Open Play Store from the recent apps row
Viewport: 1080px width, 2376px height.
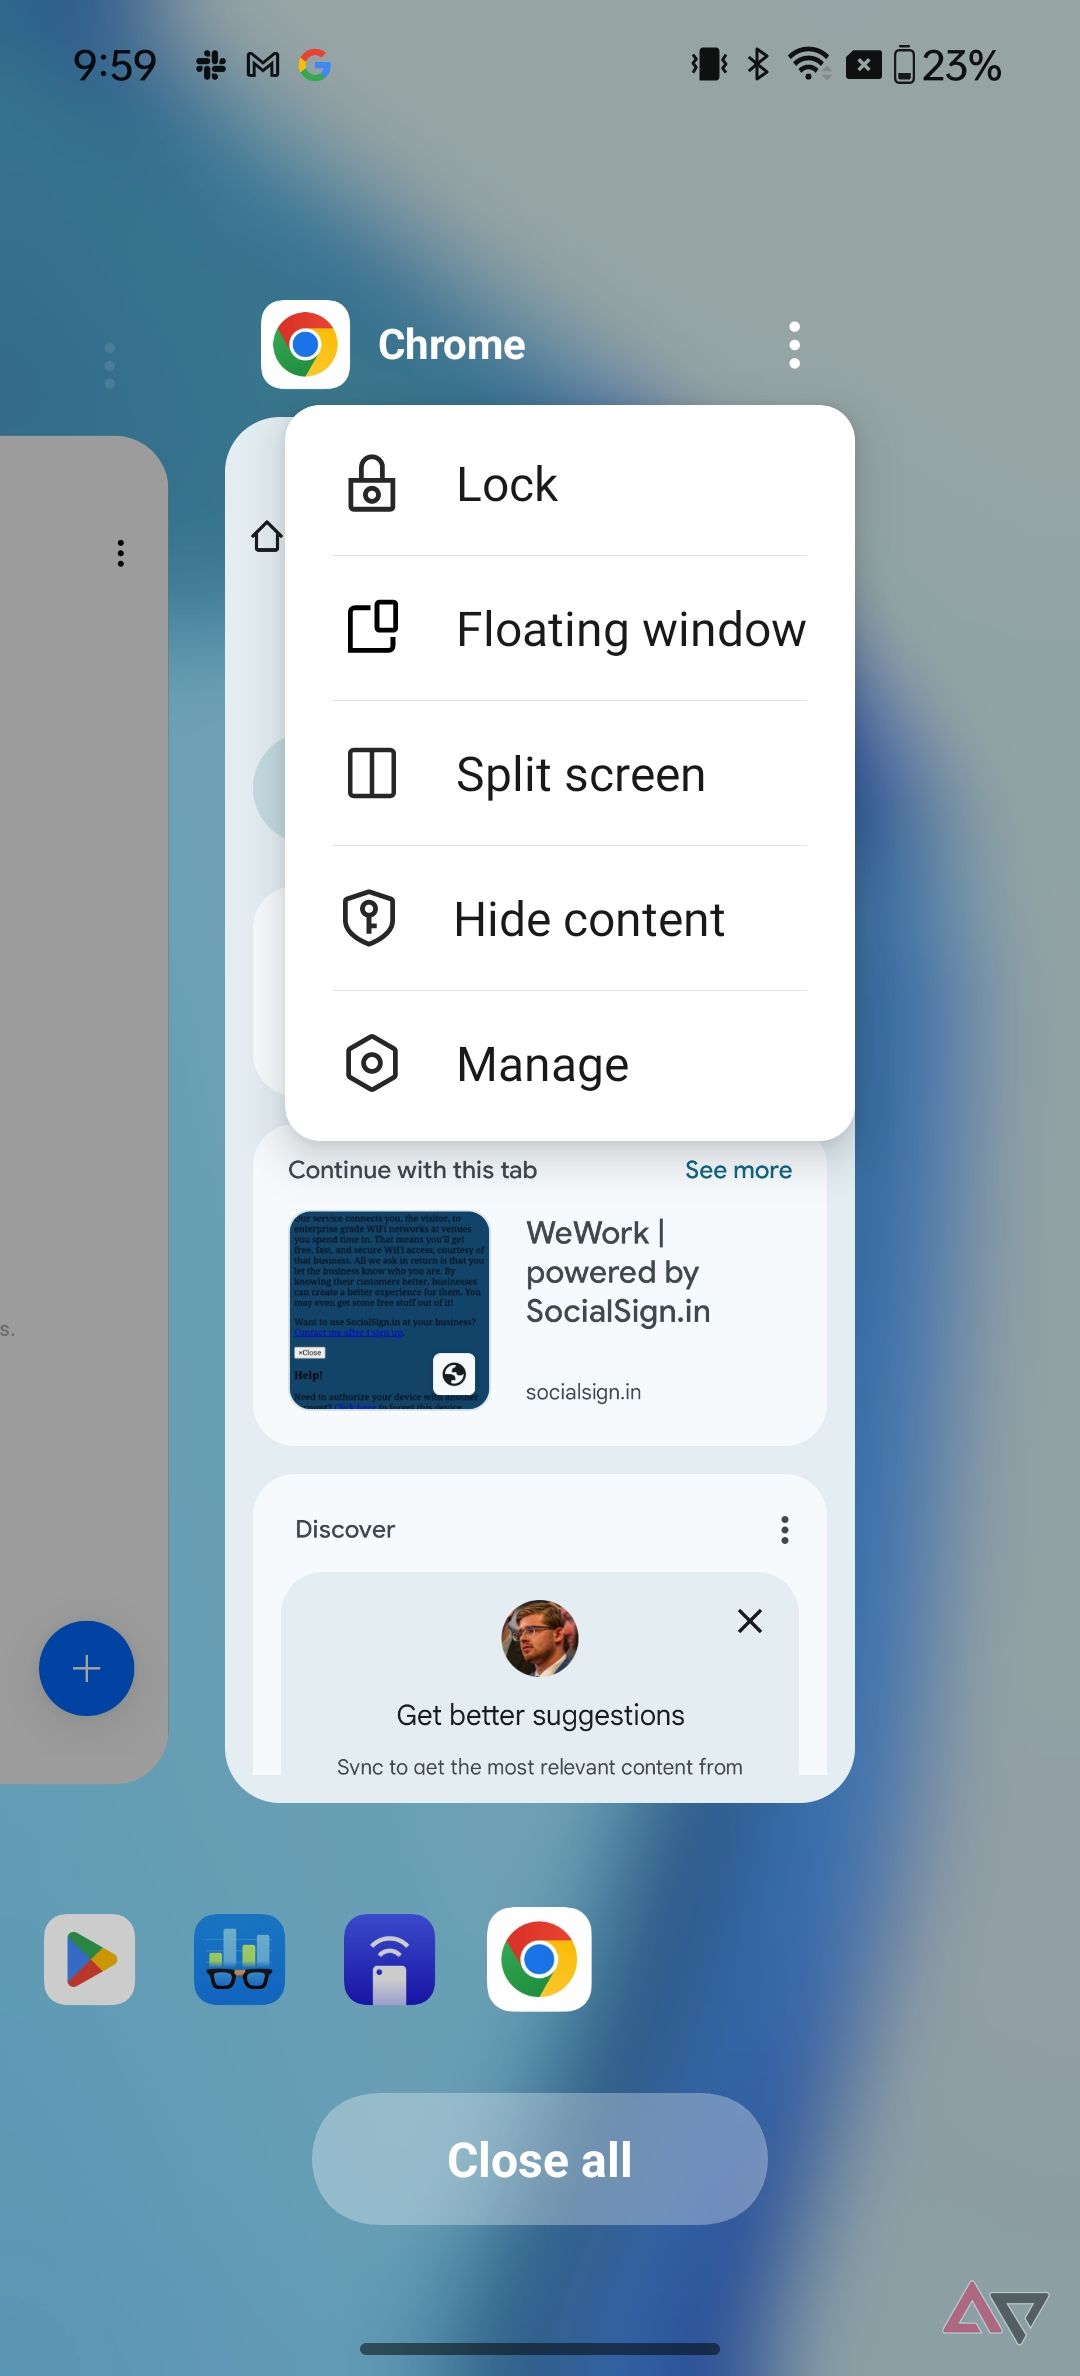click(x=90, y=1959)
